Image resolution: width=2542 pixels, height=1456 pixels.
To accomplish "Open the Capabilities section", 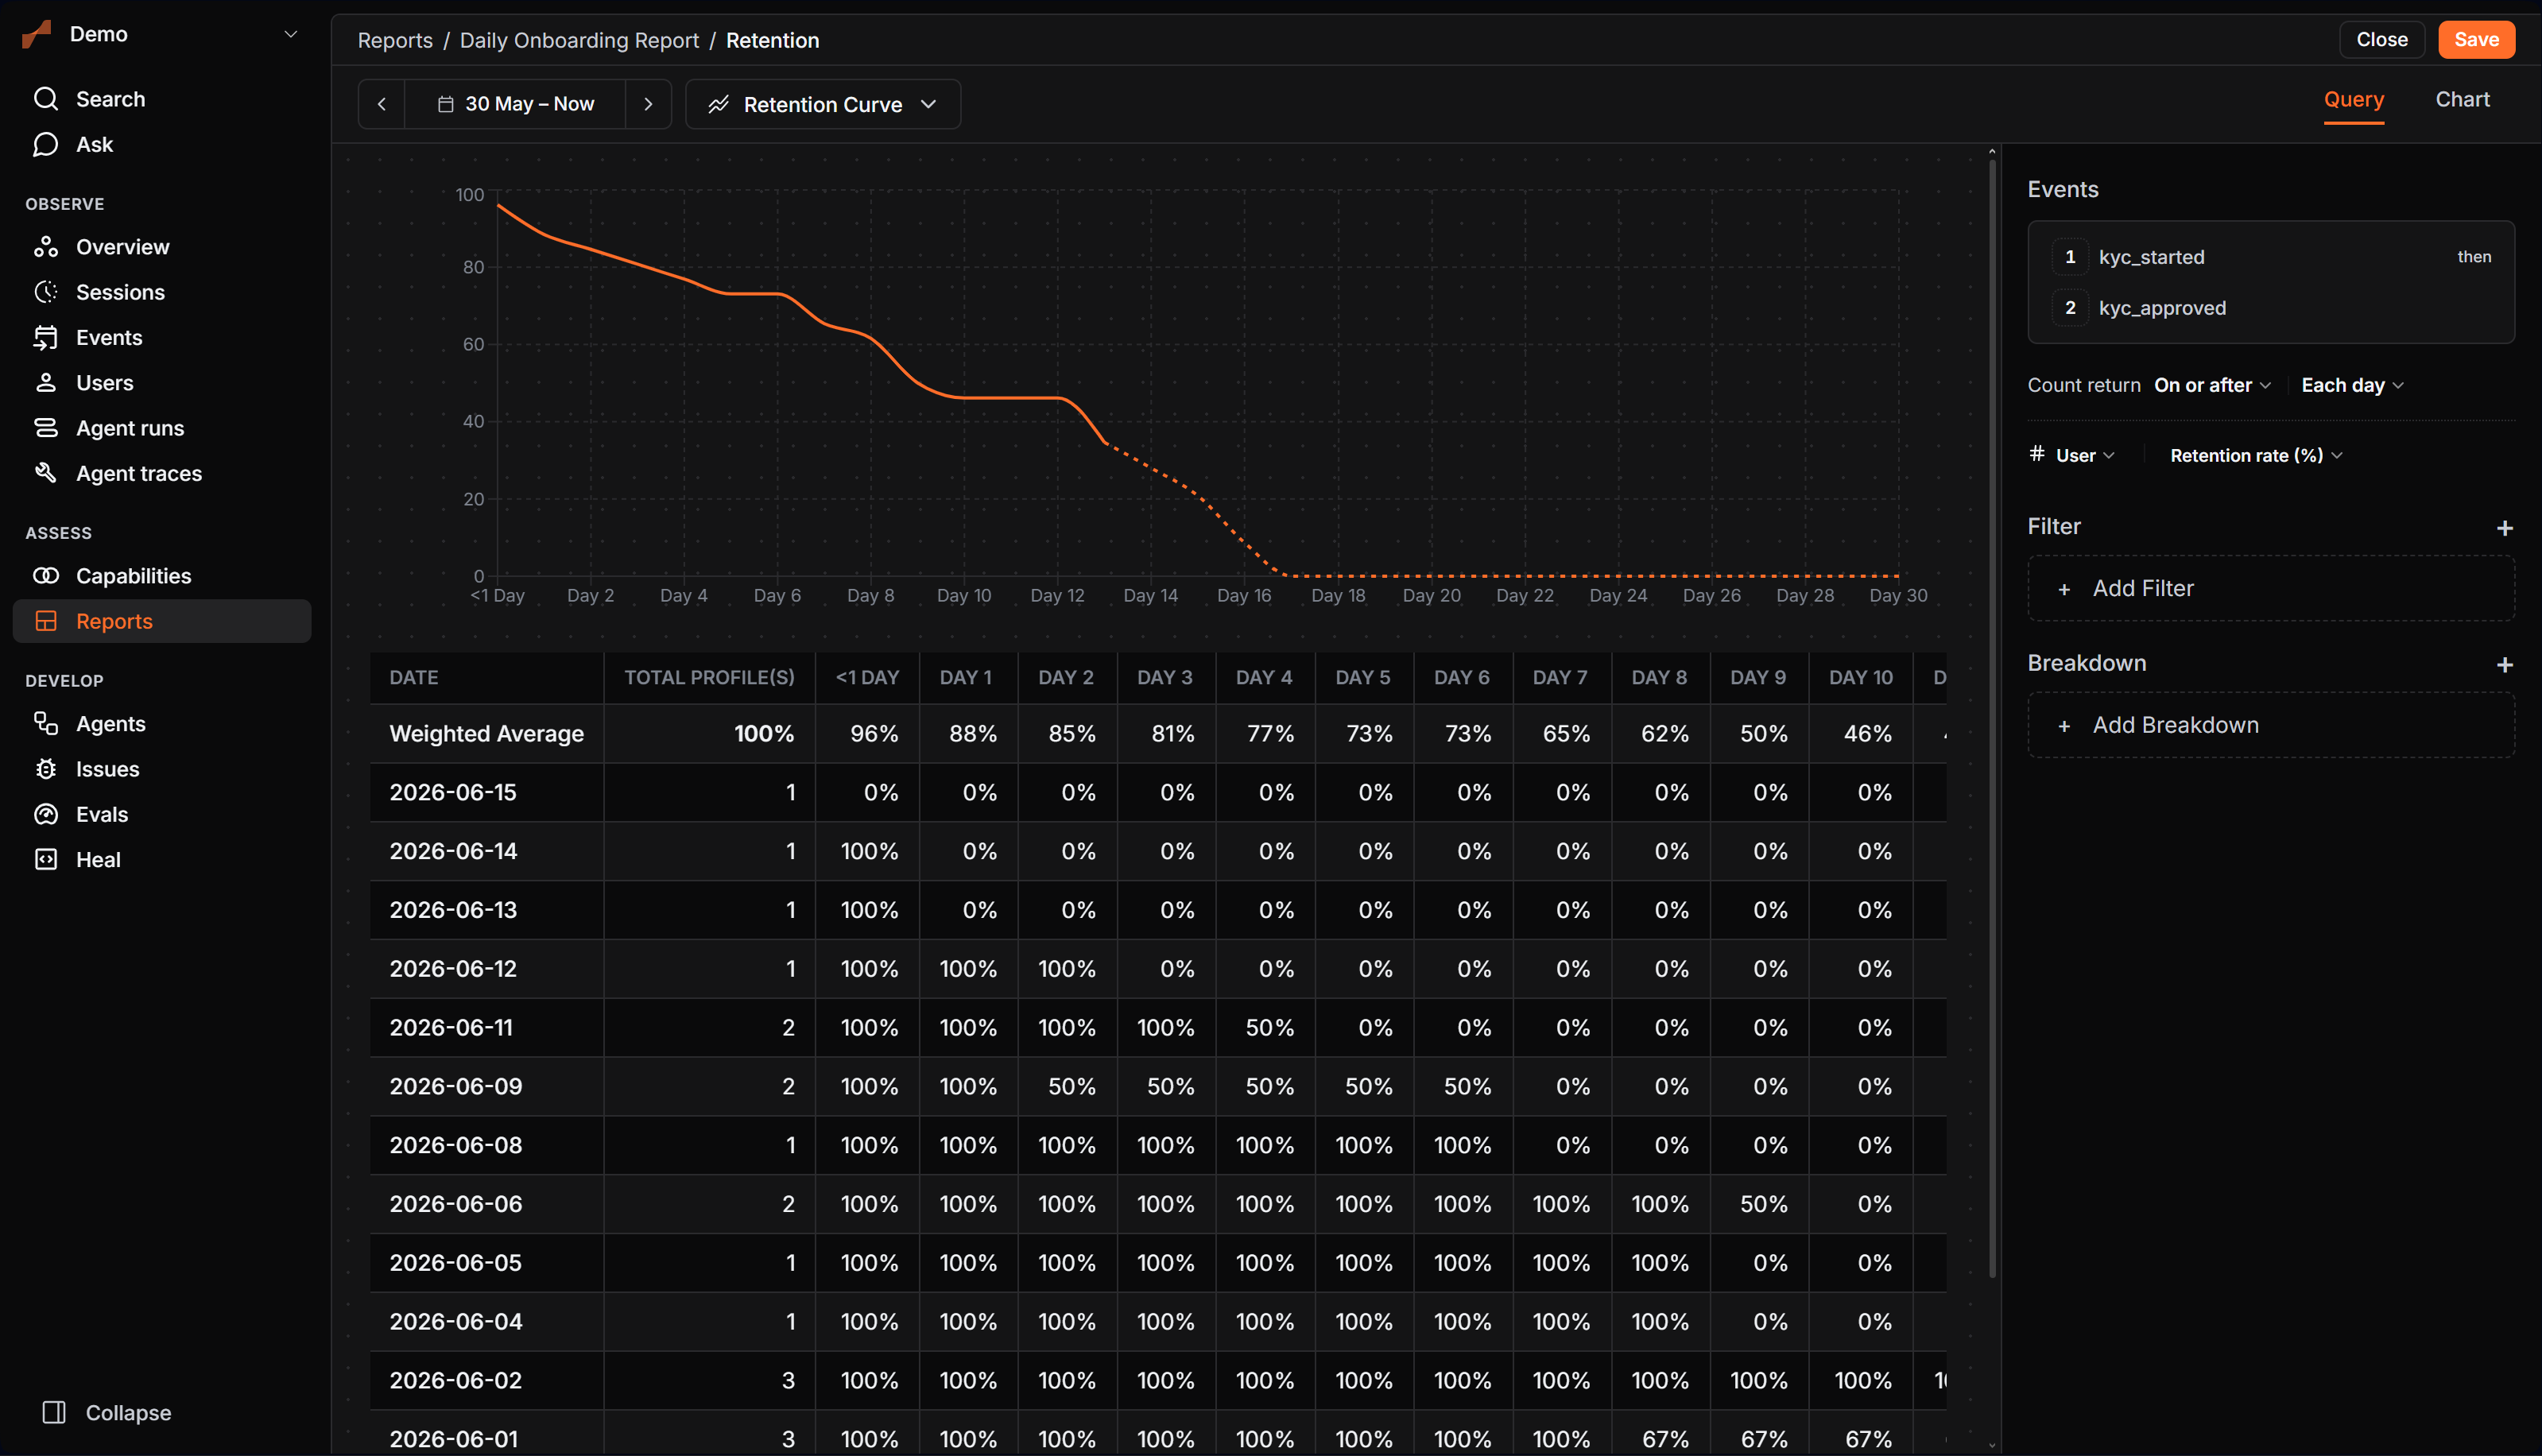I will pyautogui.click(x=162, y=576).
